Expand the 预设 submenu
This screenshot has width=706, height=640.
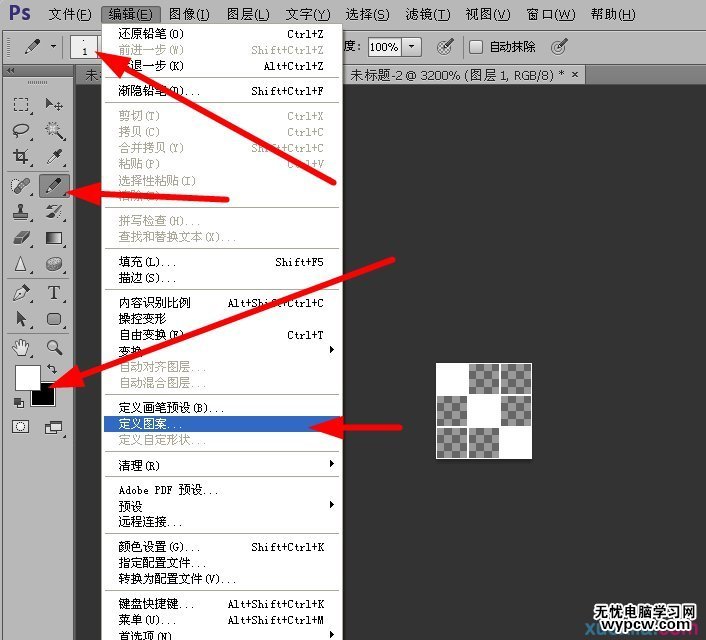(221, 506)
